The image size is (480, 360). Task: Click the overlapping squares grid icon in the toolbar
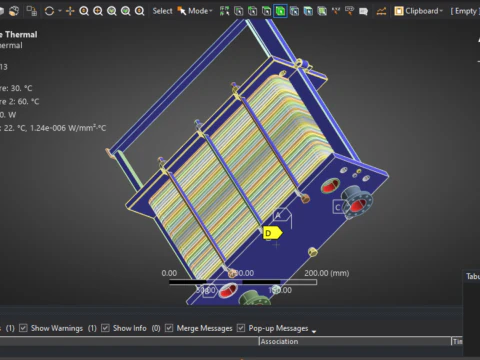click(32, 11)
